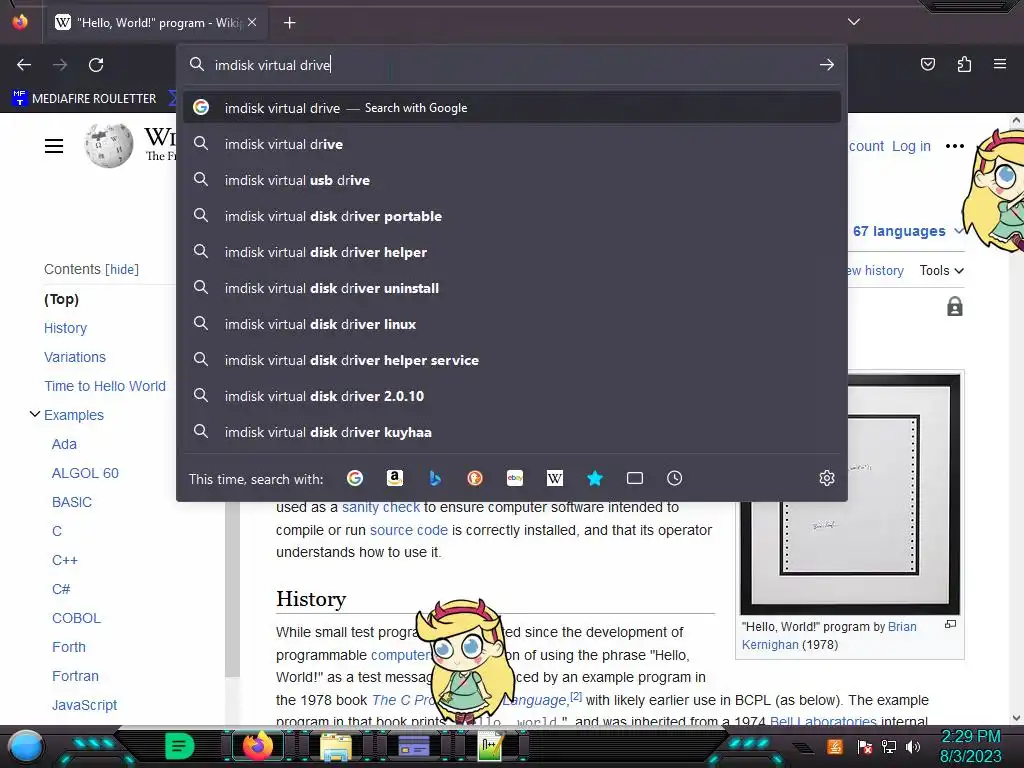Open File Explorer on taskbar
This screenshot has width=1024, height=768.
coord(336,746)
